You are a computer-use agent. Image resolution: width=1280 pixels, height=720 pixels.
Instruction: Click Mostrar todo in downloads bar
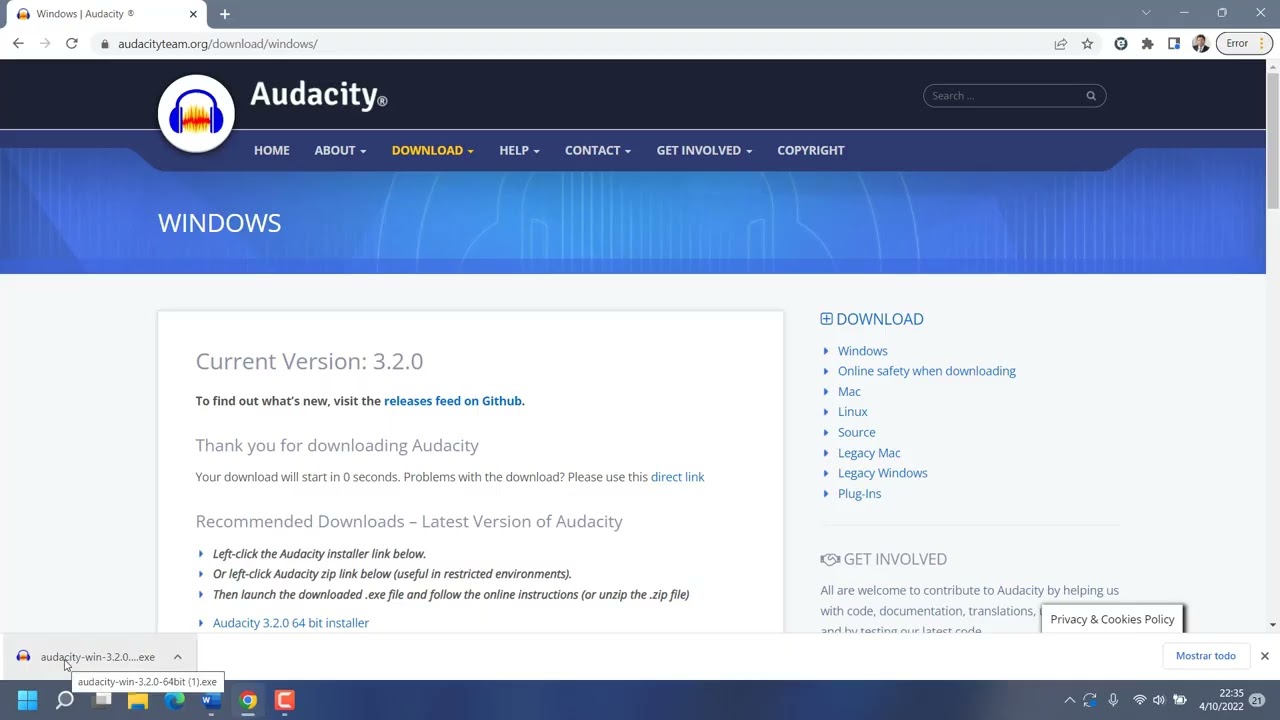(x=1205, y=656)
